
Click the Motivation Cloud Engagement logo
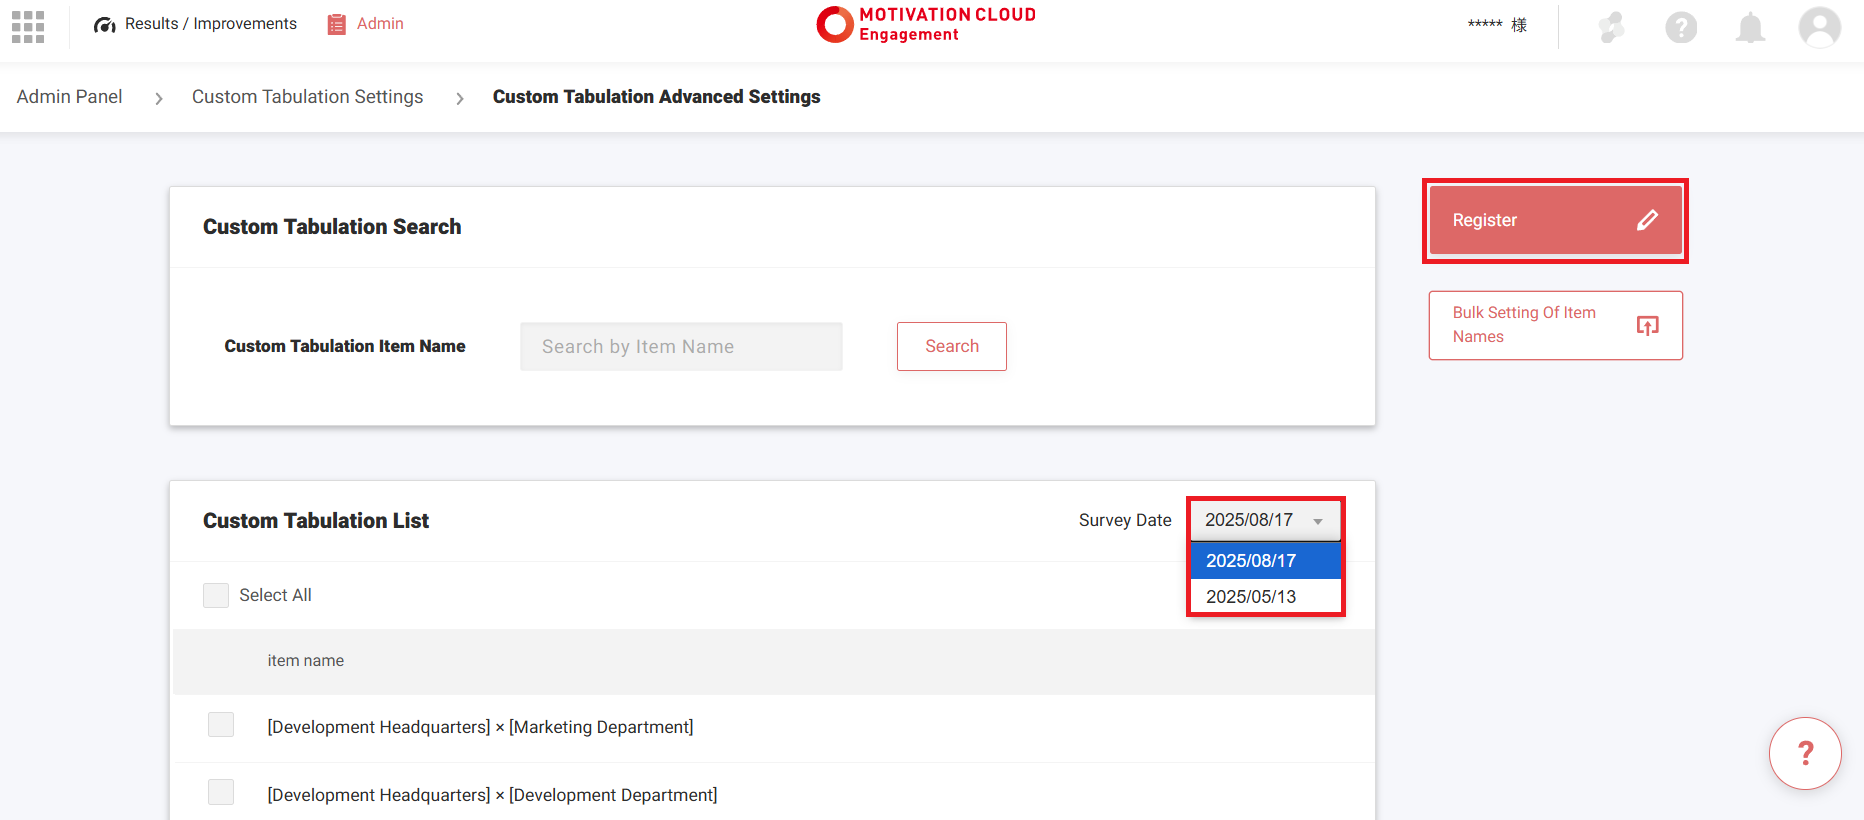pyautogui.click(x=926, y=25)
